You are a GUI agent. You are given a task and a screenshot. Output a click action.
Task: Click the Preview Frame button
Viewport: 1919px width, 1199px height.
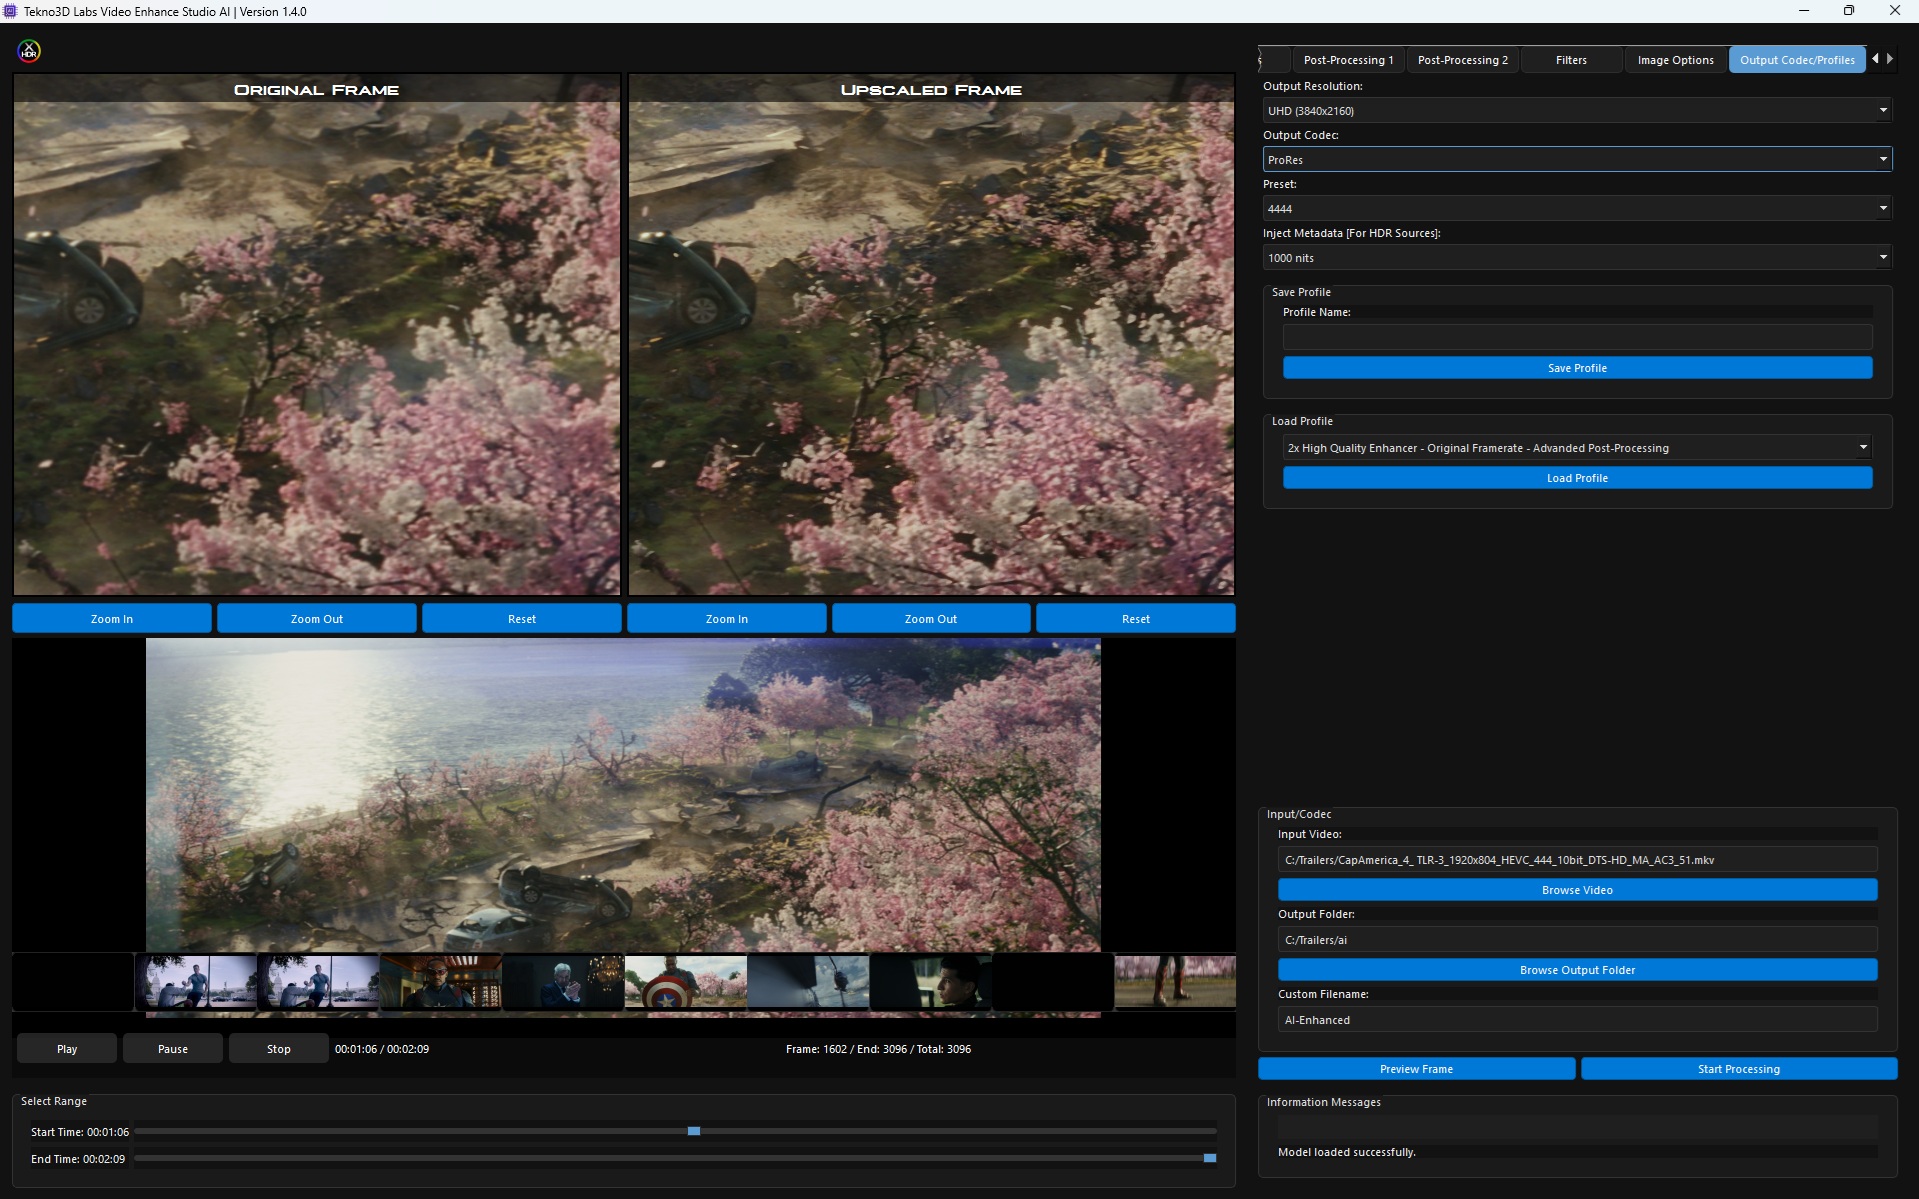pos(1416,1069)
